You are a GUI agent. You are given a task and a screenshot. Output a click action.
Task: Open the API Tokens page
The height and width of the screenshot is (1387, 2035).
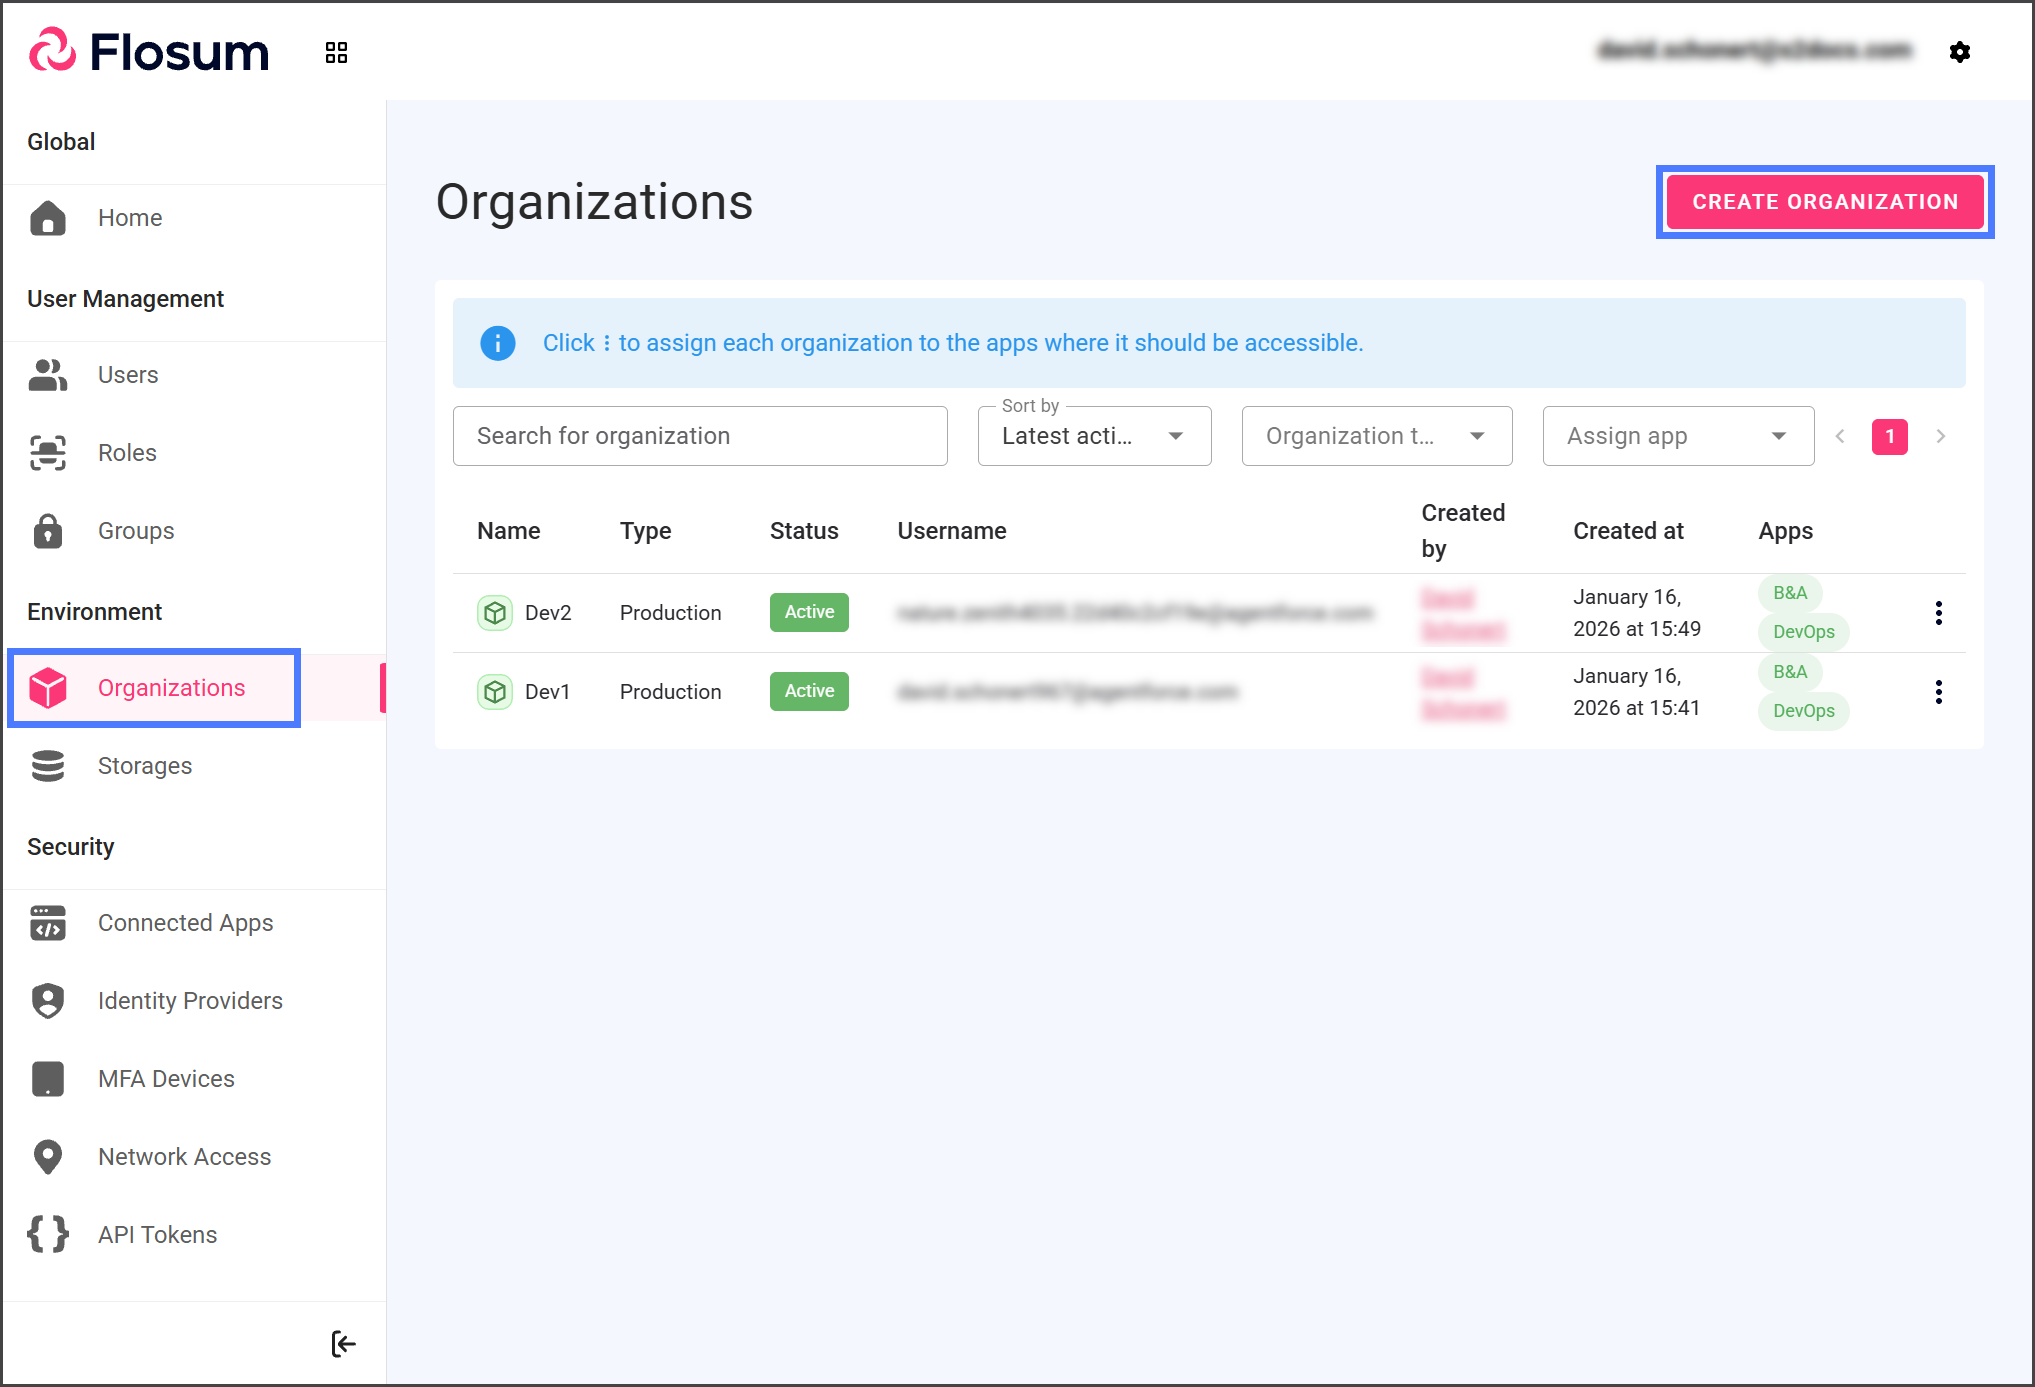[x=157, y=1235]
